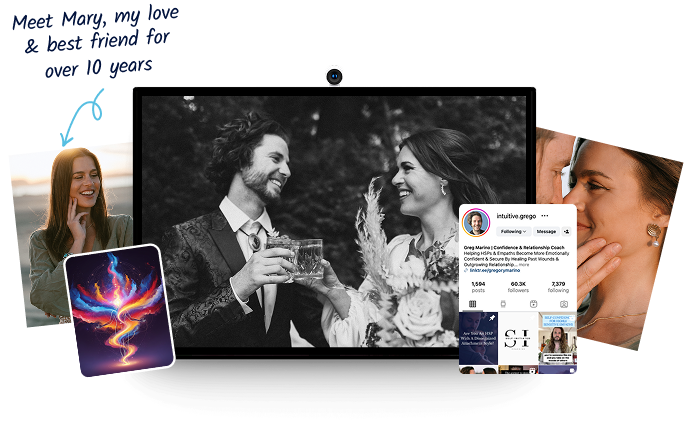Open the video feed tab icon
Image resolution: width=693 pixels, height=446 pixels.
[534, 303]
